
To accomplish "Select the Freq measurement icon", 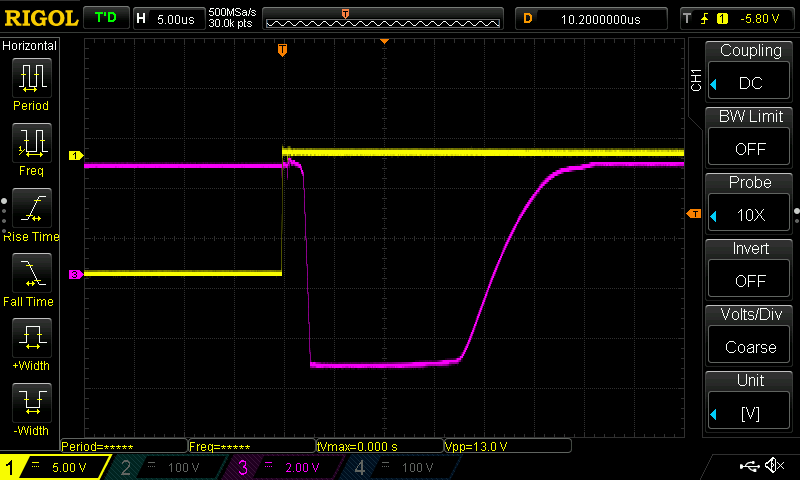I will 32,142.
